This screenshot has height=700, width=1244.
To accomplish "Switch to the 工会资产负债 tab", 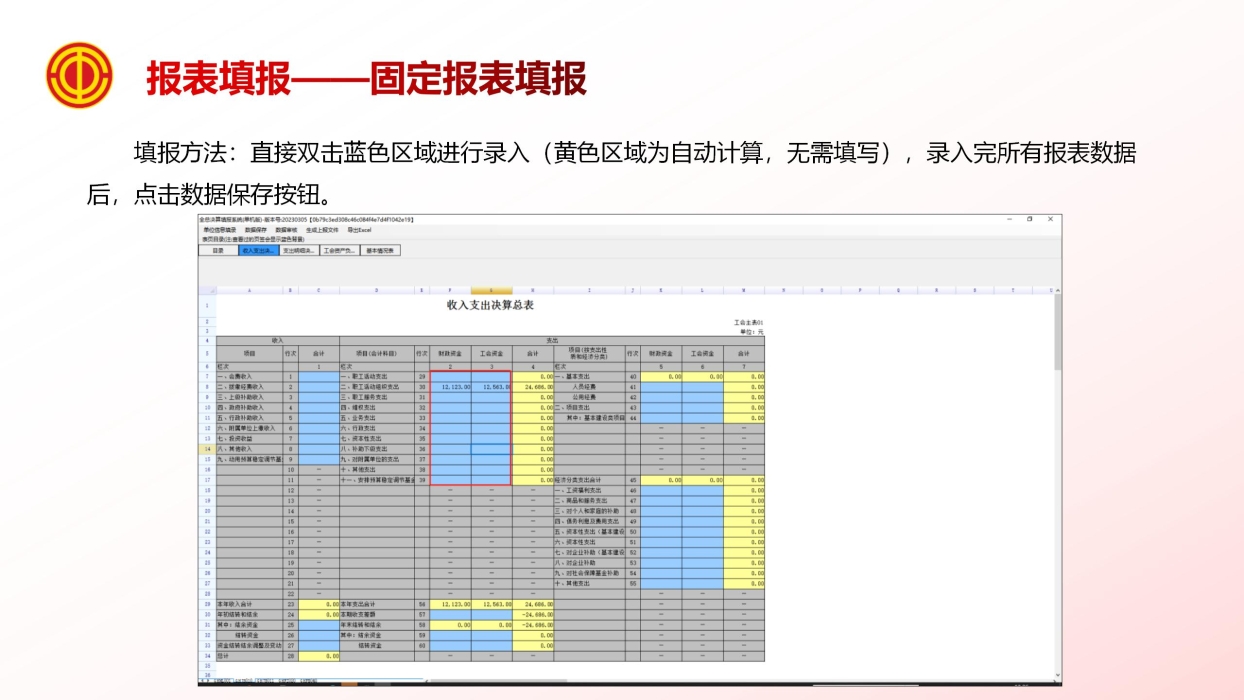I will [338, 251].
